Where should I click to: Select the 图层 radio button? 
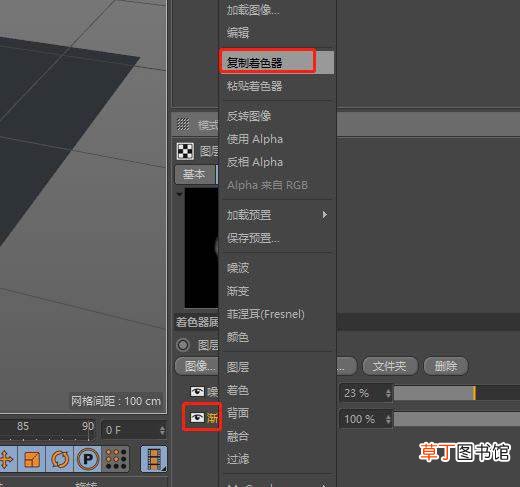pos(183,345)
